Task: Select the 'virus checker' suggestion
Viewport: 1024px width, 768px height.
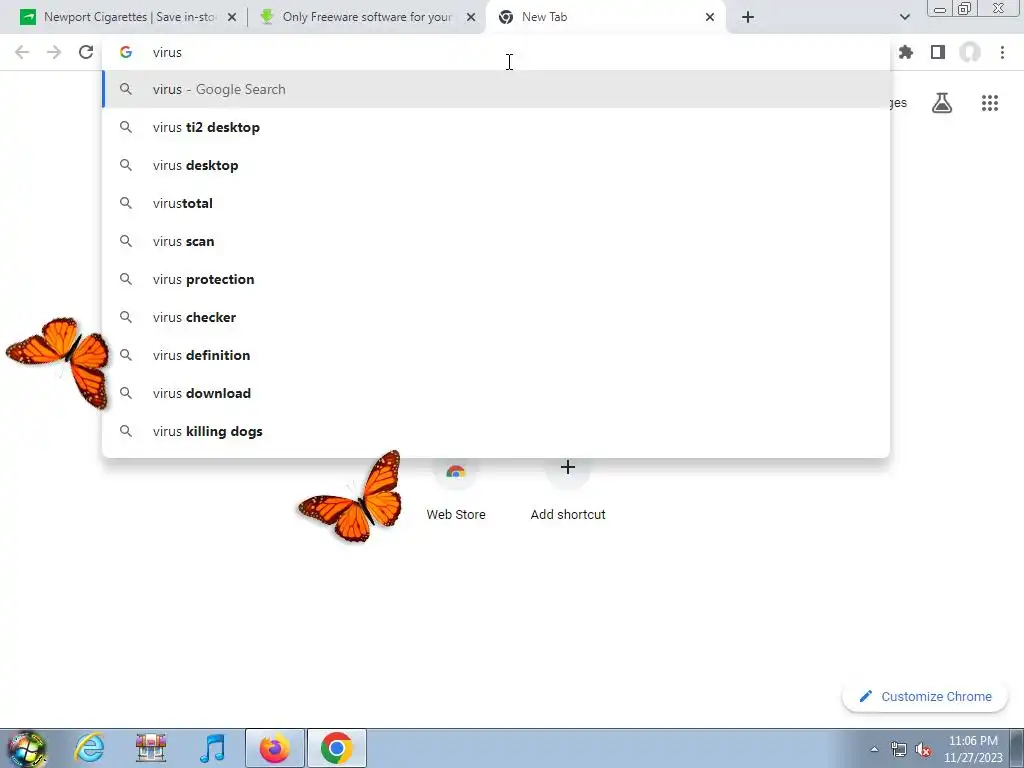Action: [x=496, y=317]
